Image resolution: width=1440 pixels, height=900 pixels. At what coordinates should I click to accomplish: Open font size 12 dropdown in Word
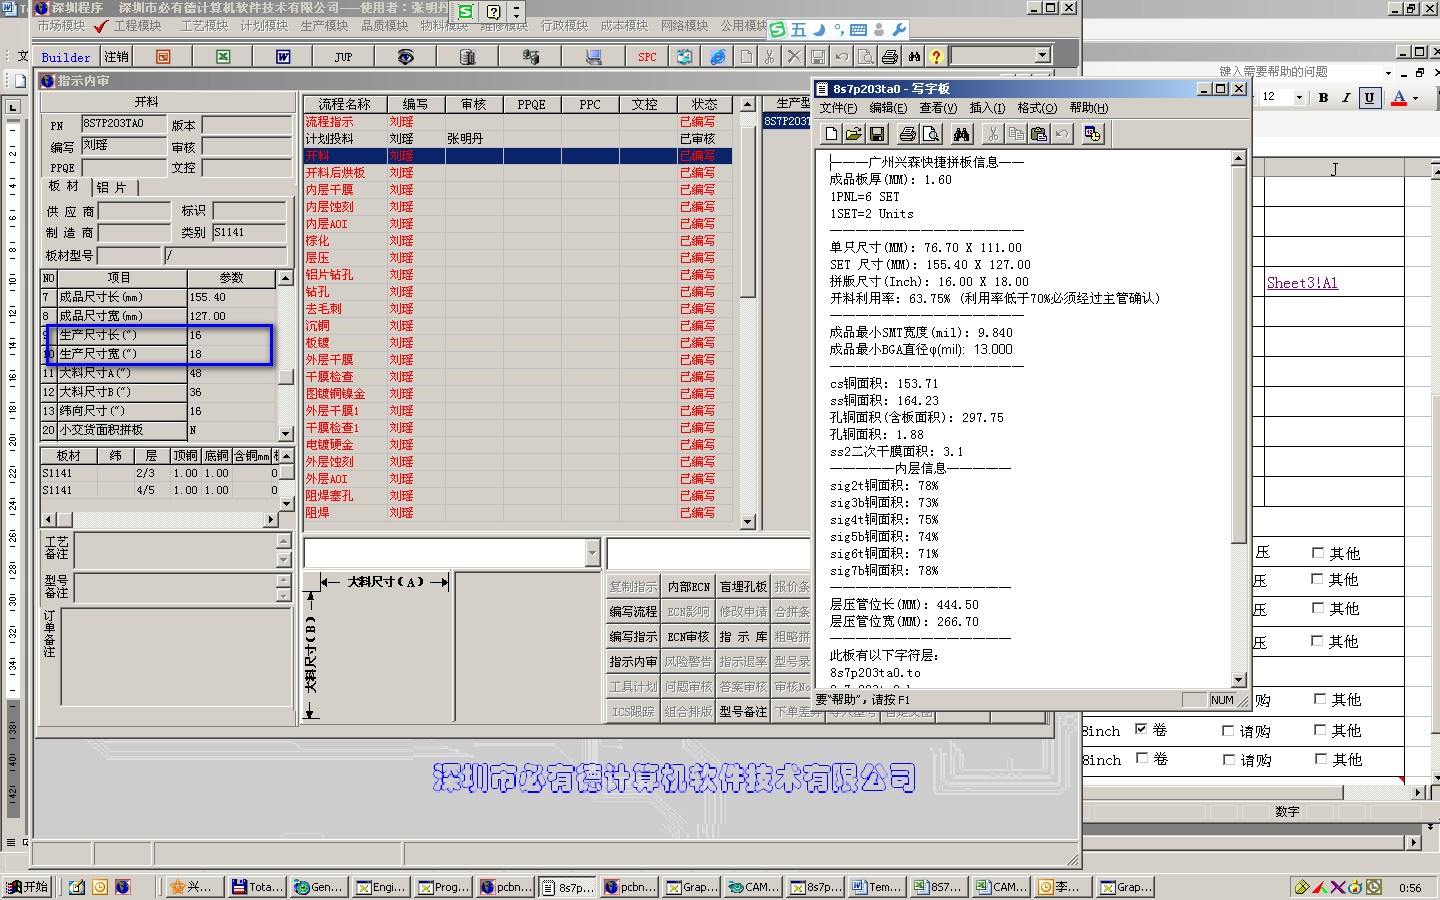1298,97
